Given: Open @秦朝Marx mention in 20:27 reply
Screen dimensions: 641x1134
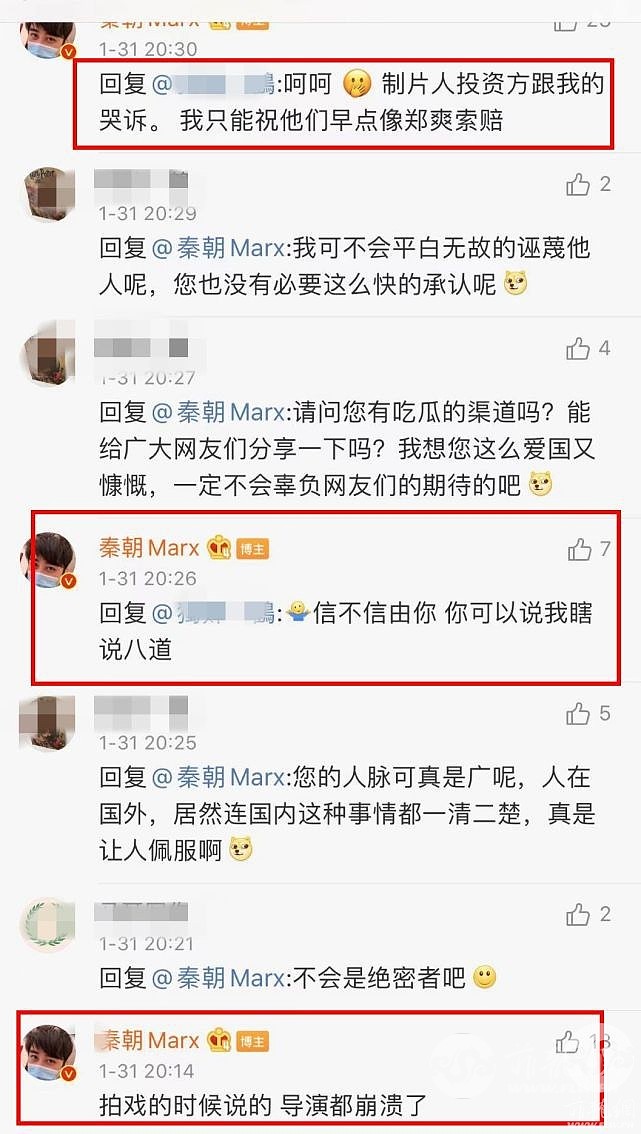Looking at the screenshot, I should tap(219, 413).
